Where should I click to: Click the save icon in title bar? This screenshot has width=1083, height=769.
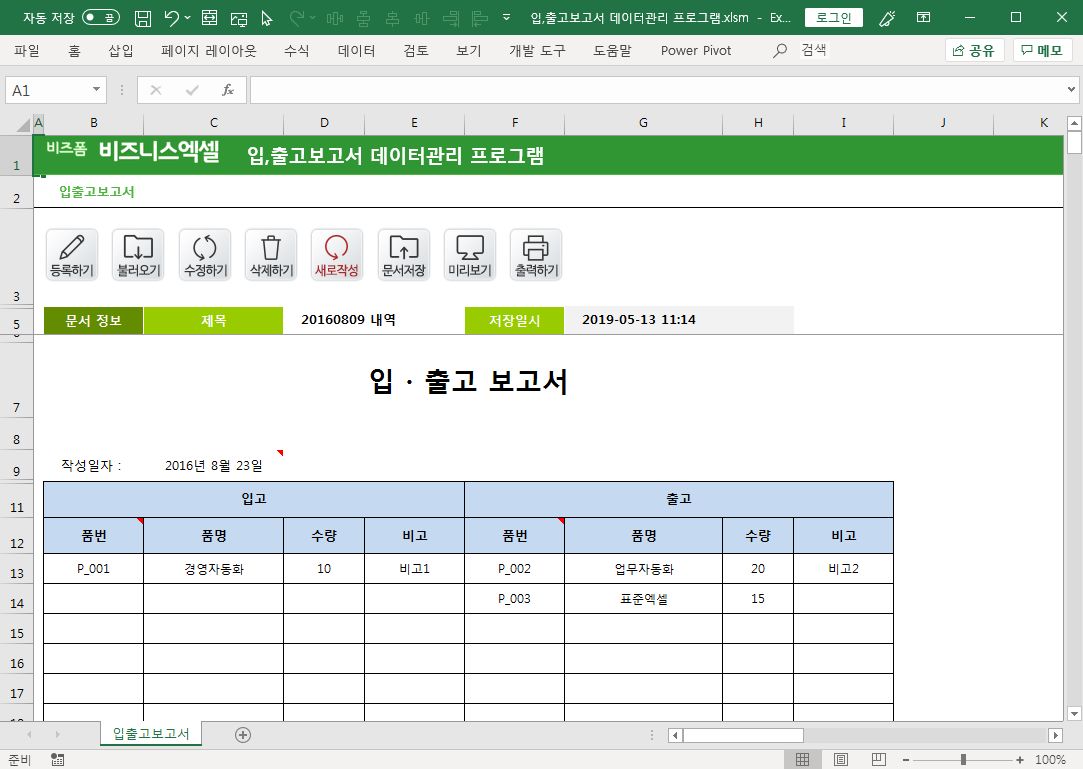pos(143,18)
